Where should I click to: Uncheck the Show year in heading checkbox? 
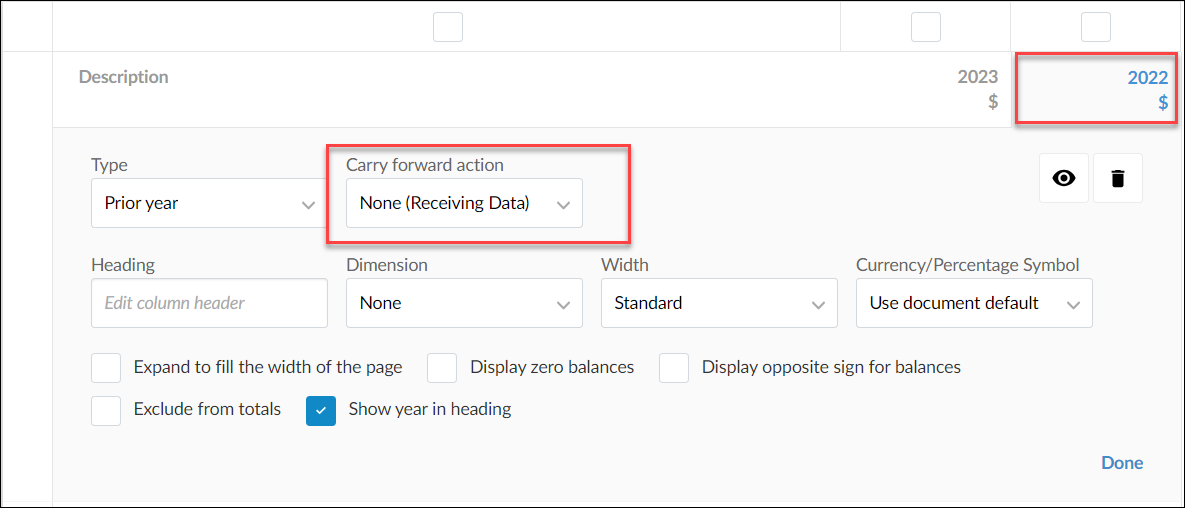(x=321, y=410)
